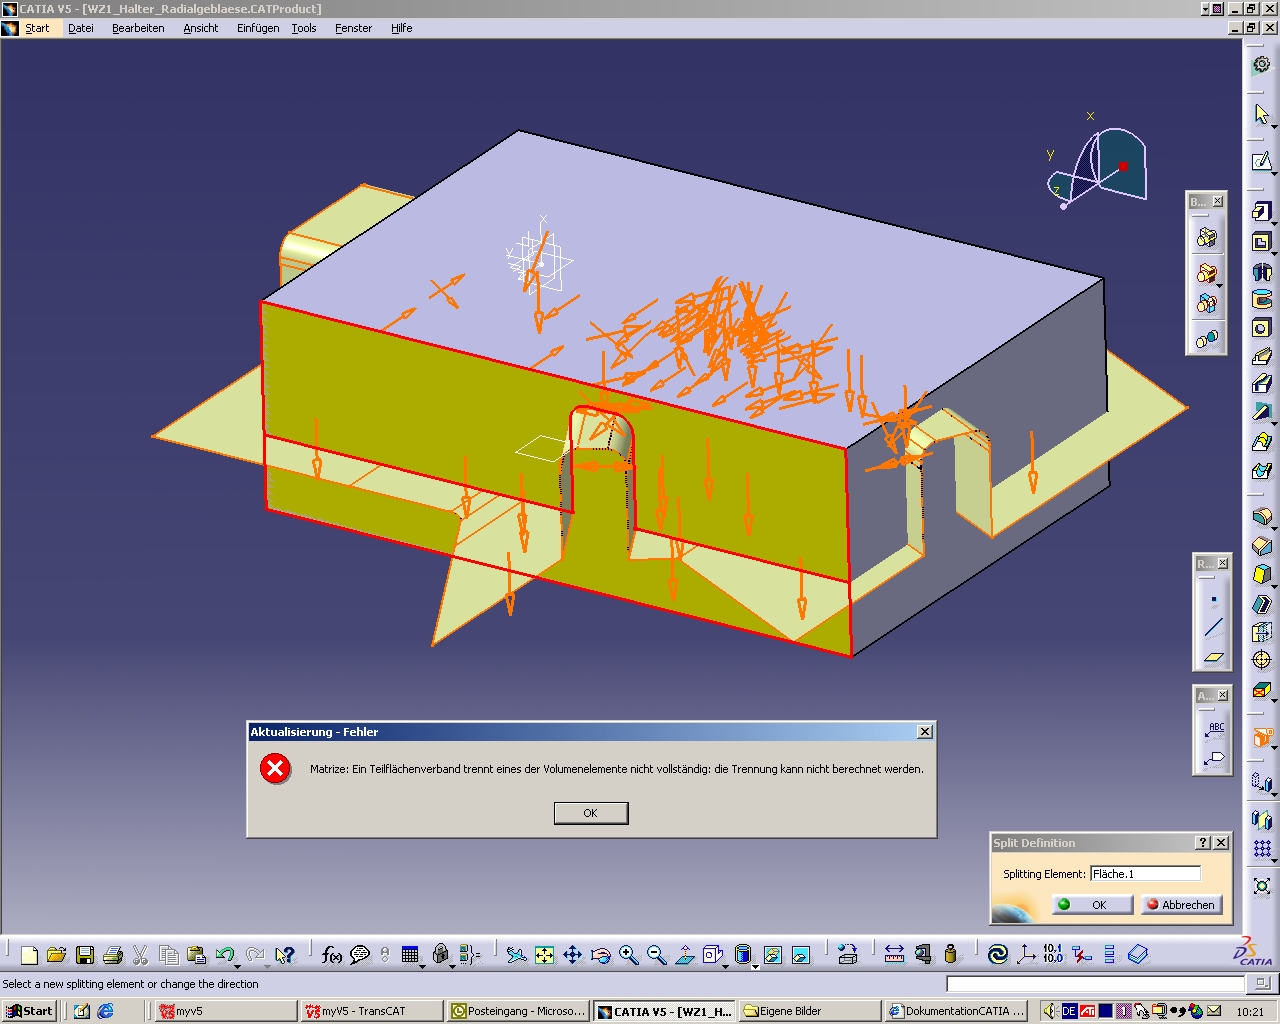Open DokumentationCATIA from taskbar
The height and width of the screenshot is (1024, 1280).
pos(956,1011)
